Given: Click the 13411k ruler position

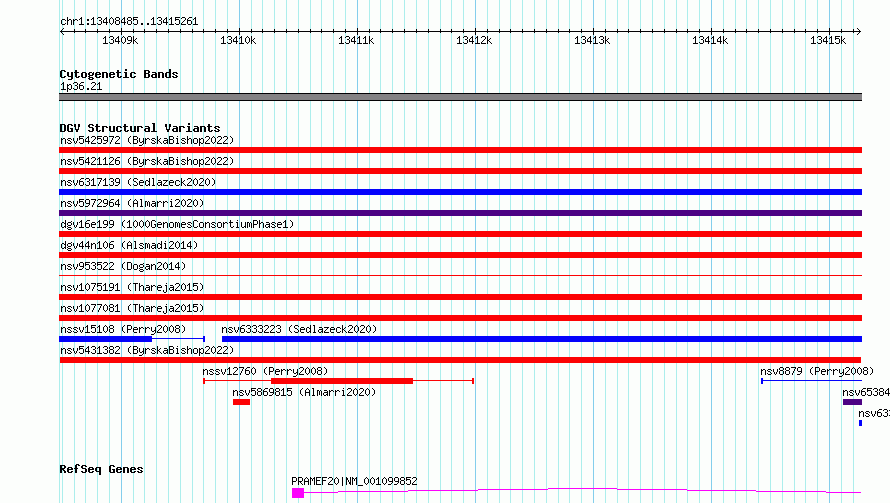Looking at the screenshot, I should point(356,40).
